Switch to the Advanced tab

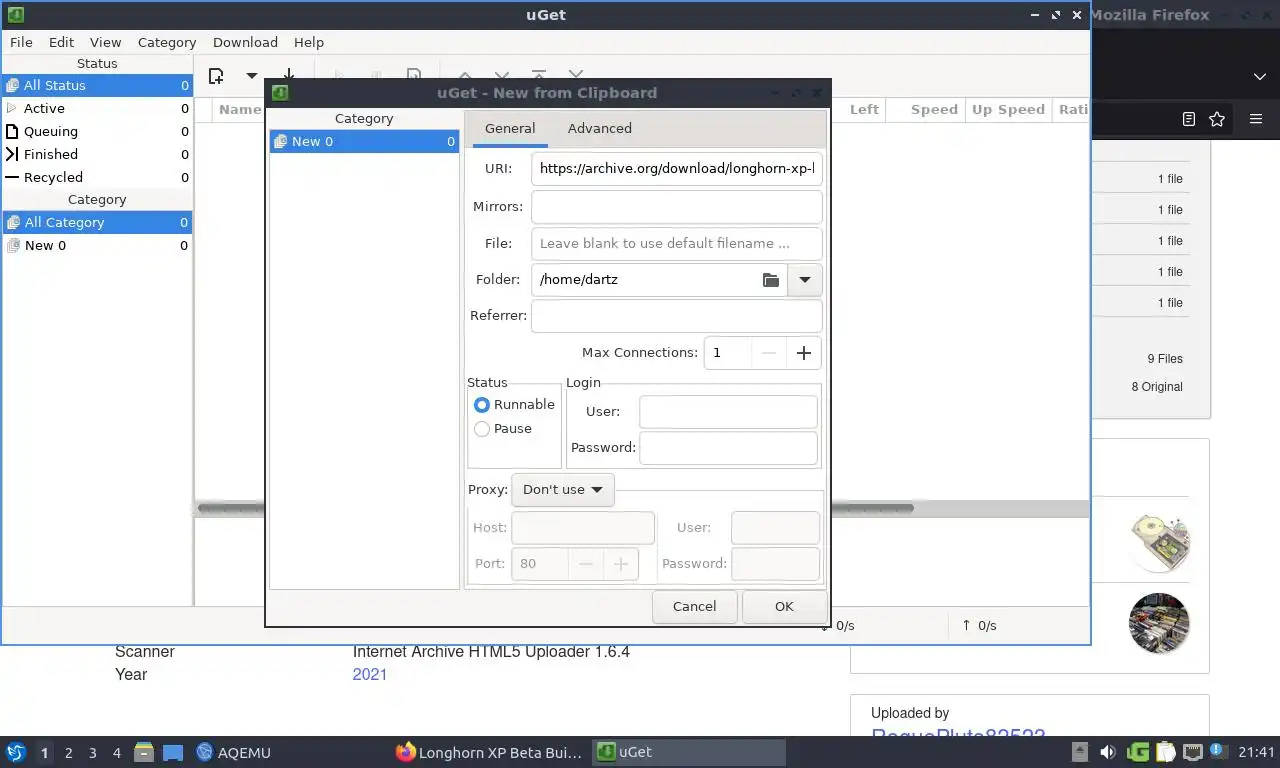click(x=600, y=128)
